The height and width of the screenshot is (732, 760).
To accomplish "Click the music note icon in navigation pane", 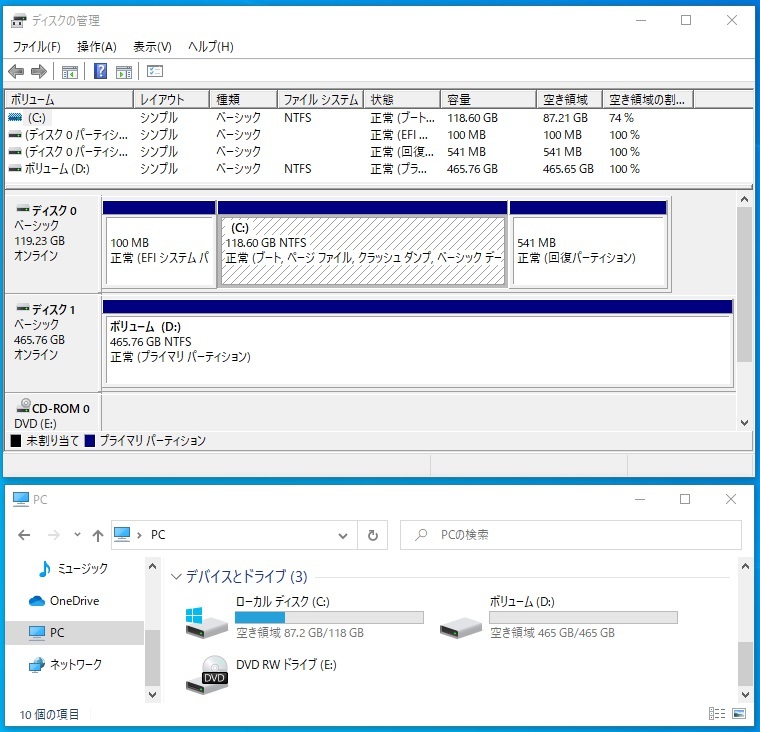I will 45,569.
